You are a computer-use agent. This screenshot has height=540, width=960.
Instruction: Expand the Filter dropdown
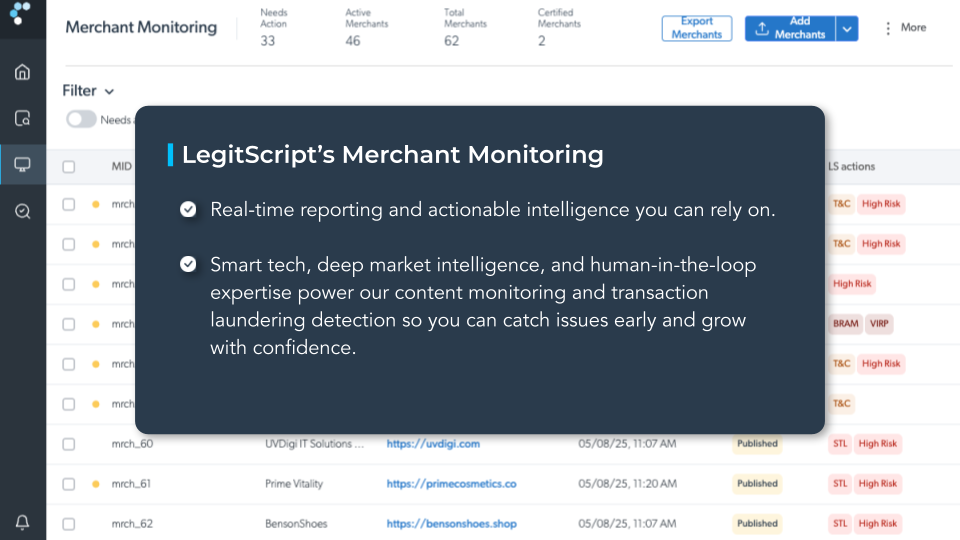pos(88,91)
